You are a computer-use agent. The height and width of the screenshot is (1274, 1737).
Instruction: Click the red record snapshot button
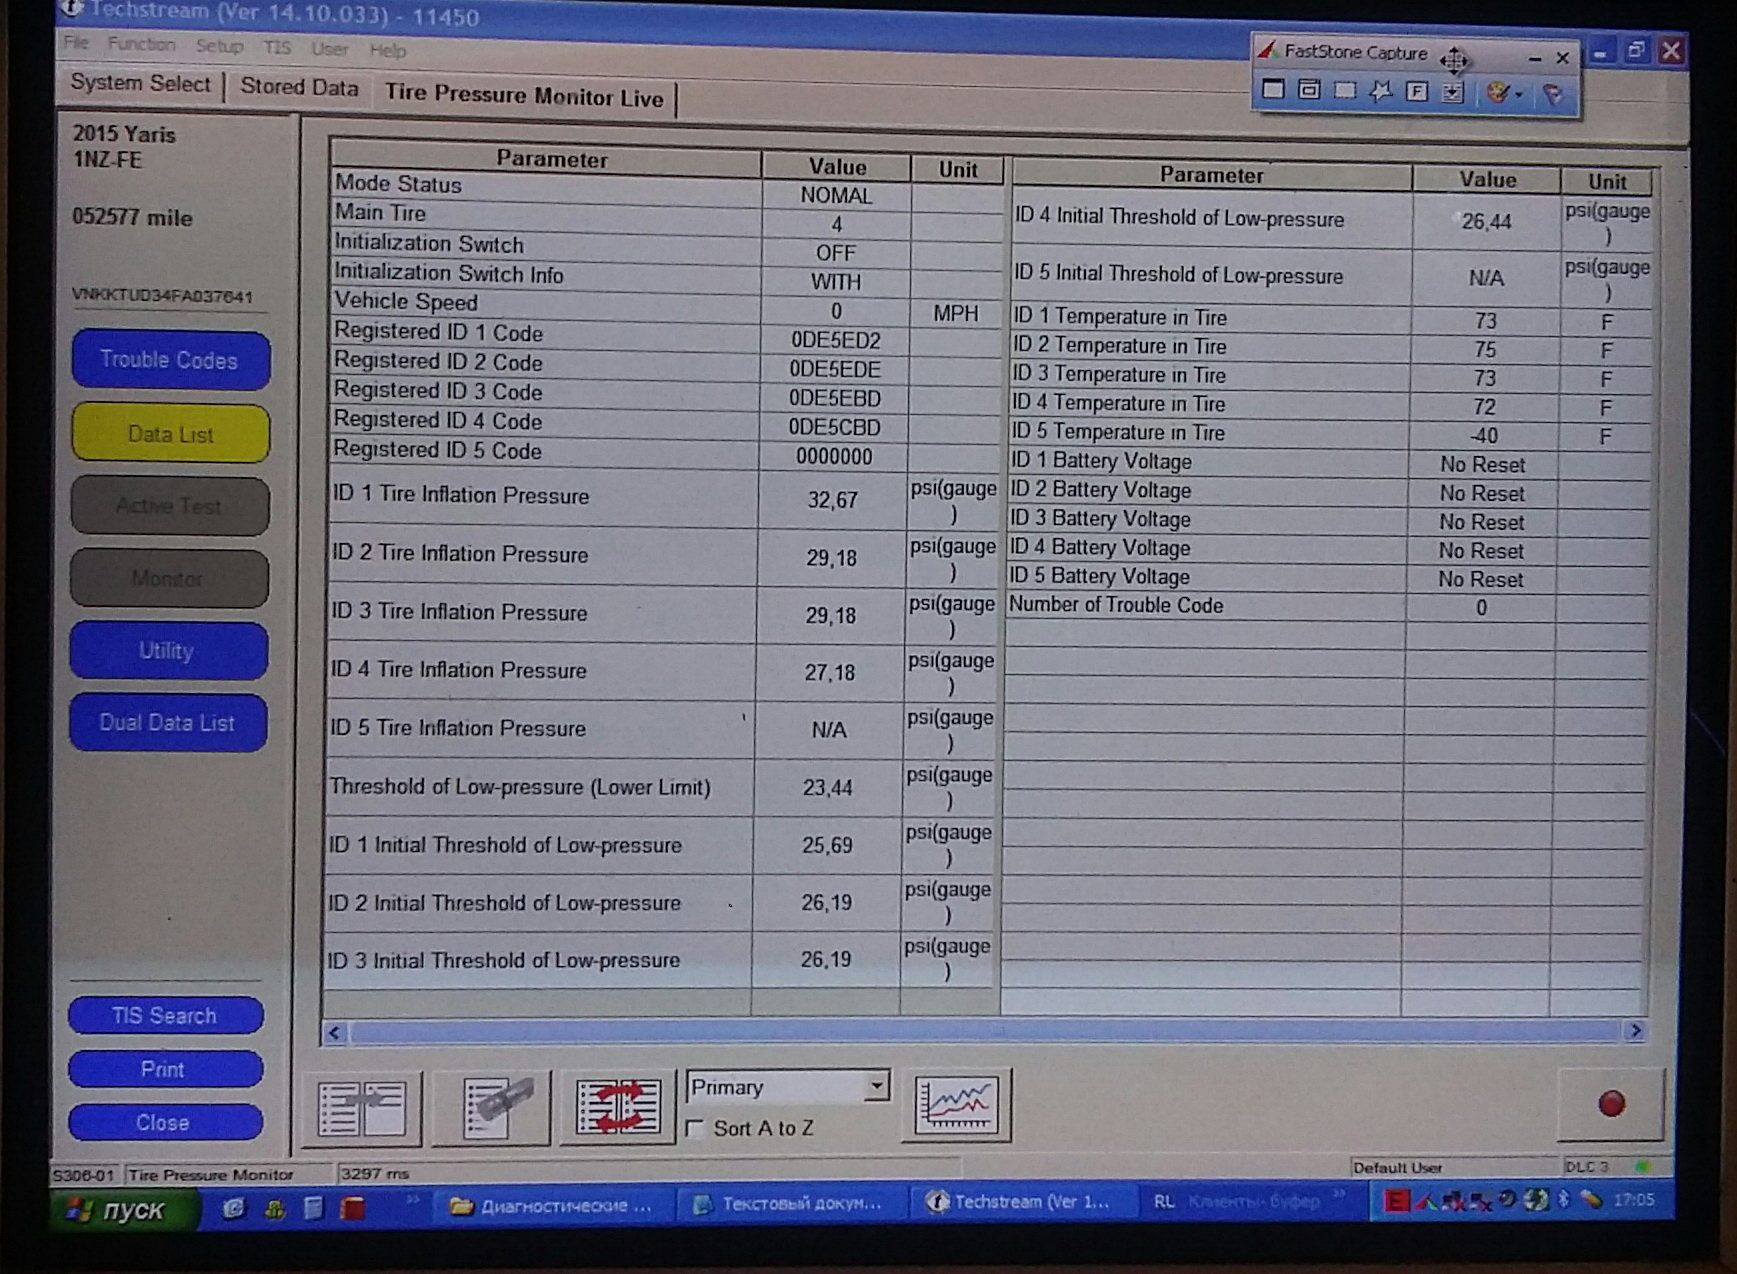tap(1610, 1104)
